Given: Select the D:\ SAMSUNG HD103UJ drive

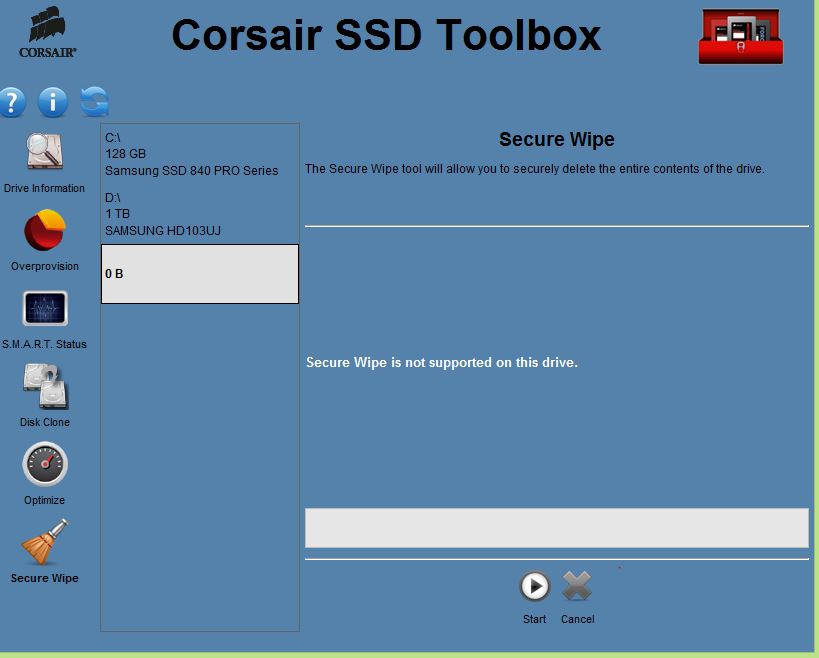Looking at the screenshot, I should click(x=200, y=214).
